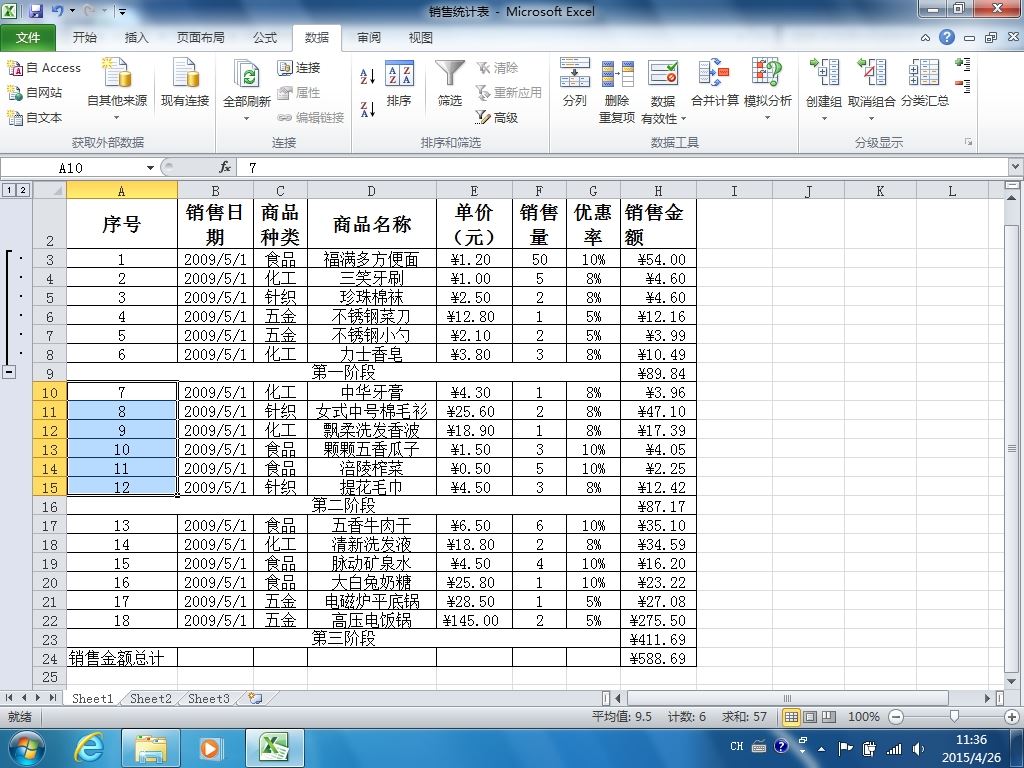Select cell containing 高压电饭锅
The image size is (1024, 768).
[372, 620]
